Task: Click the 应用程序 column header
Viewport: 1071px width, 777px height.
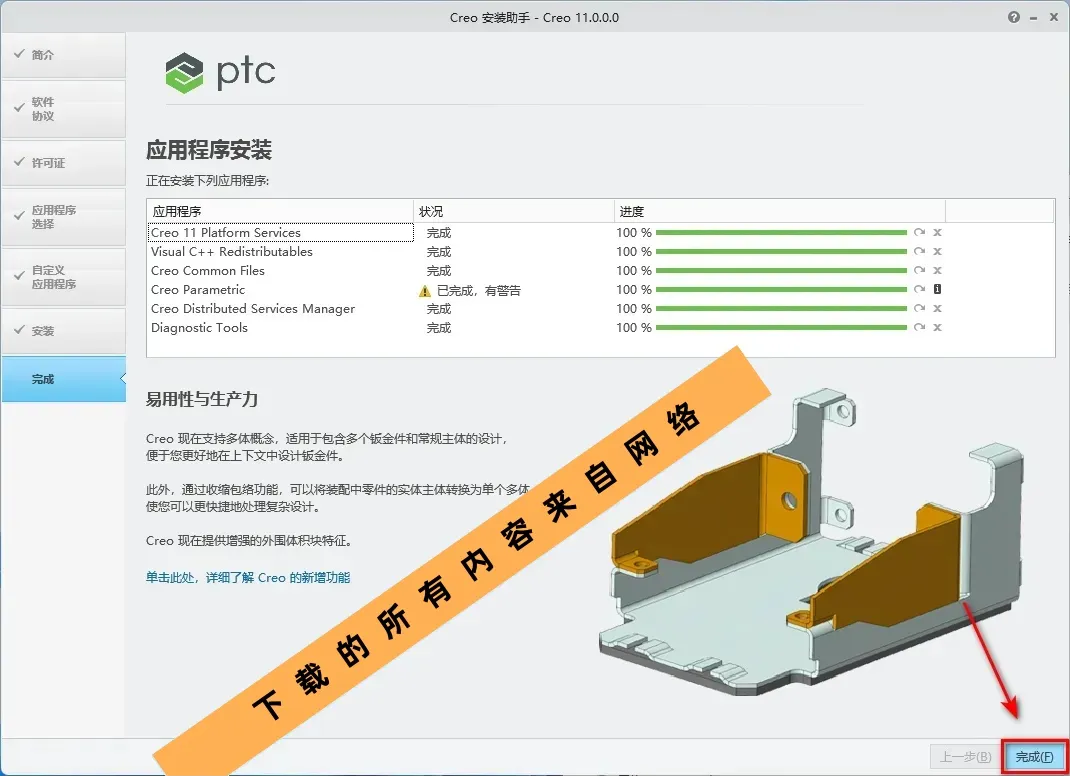Action: pos(280,211)
